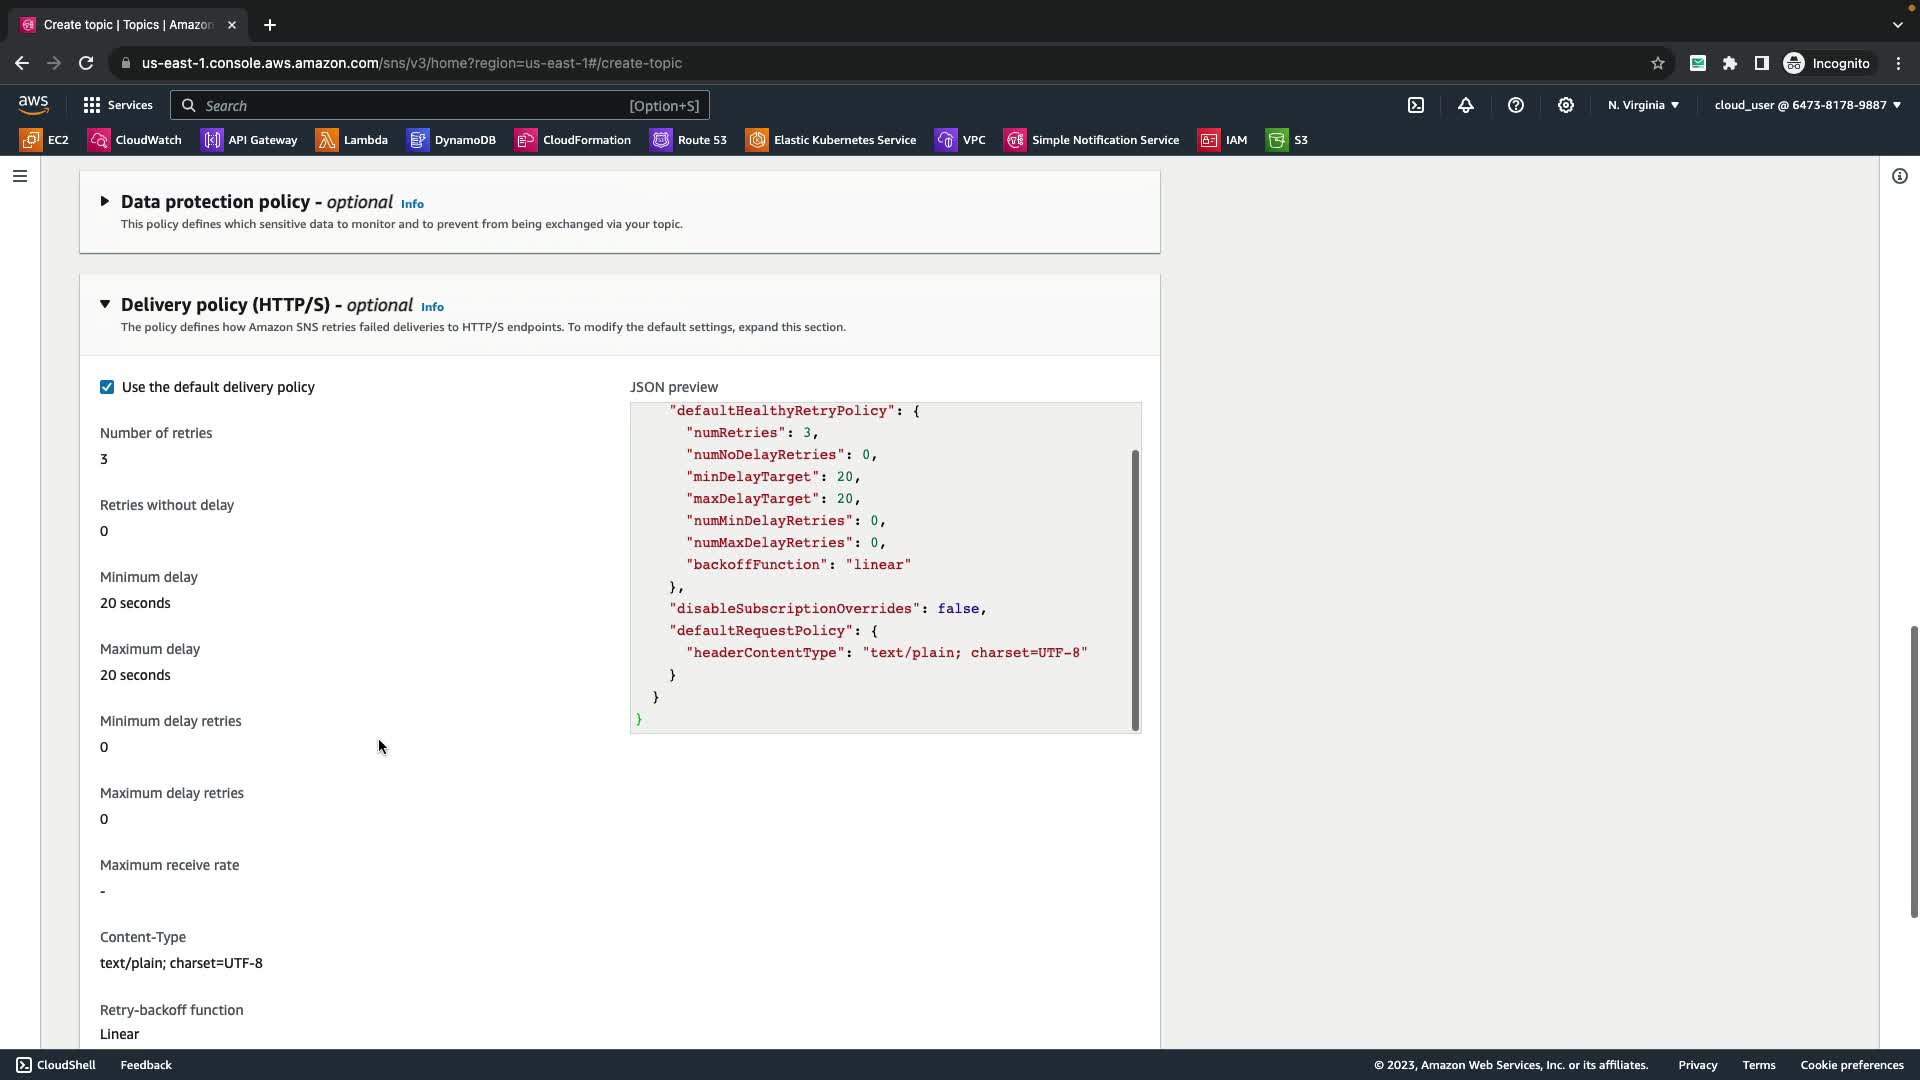
Task: Click Info link beside Delivery policy
Action: click(x=432, y=307)
